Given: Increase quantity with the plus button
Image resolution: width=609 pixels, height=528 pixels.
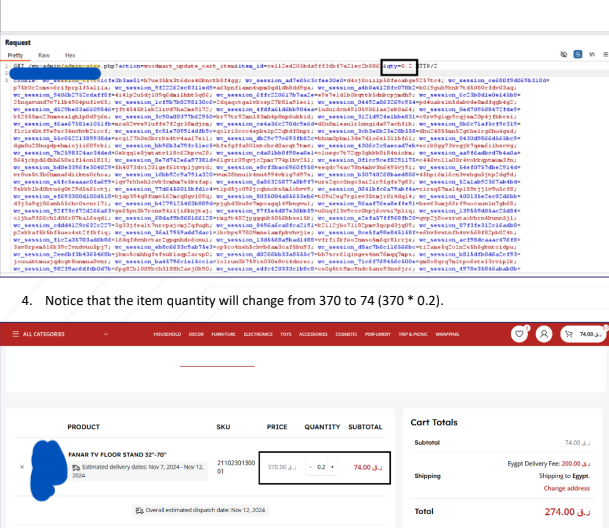Looking at the screenshot, I should click(x=332, y=467).
